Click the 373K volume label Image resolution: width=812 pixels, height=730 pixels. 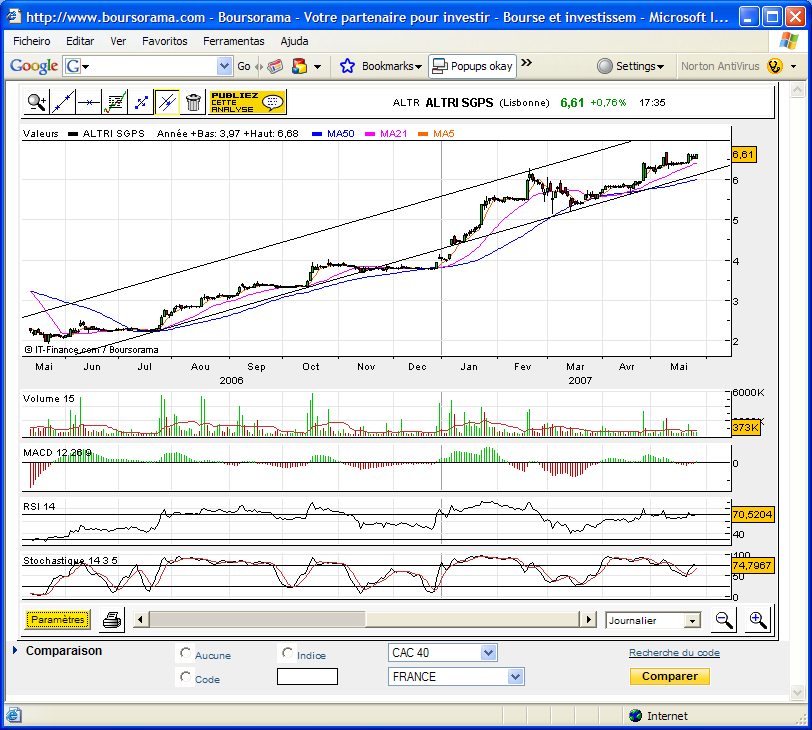[x=746, y=427]
